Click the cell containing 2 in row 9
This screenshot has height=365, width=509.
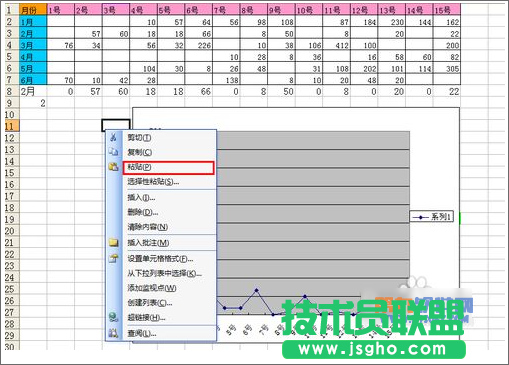pyautogui.click(x=33, y=103)
